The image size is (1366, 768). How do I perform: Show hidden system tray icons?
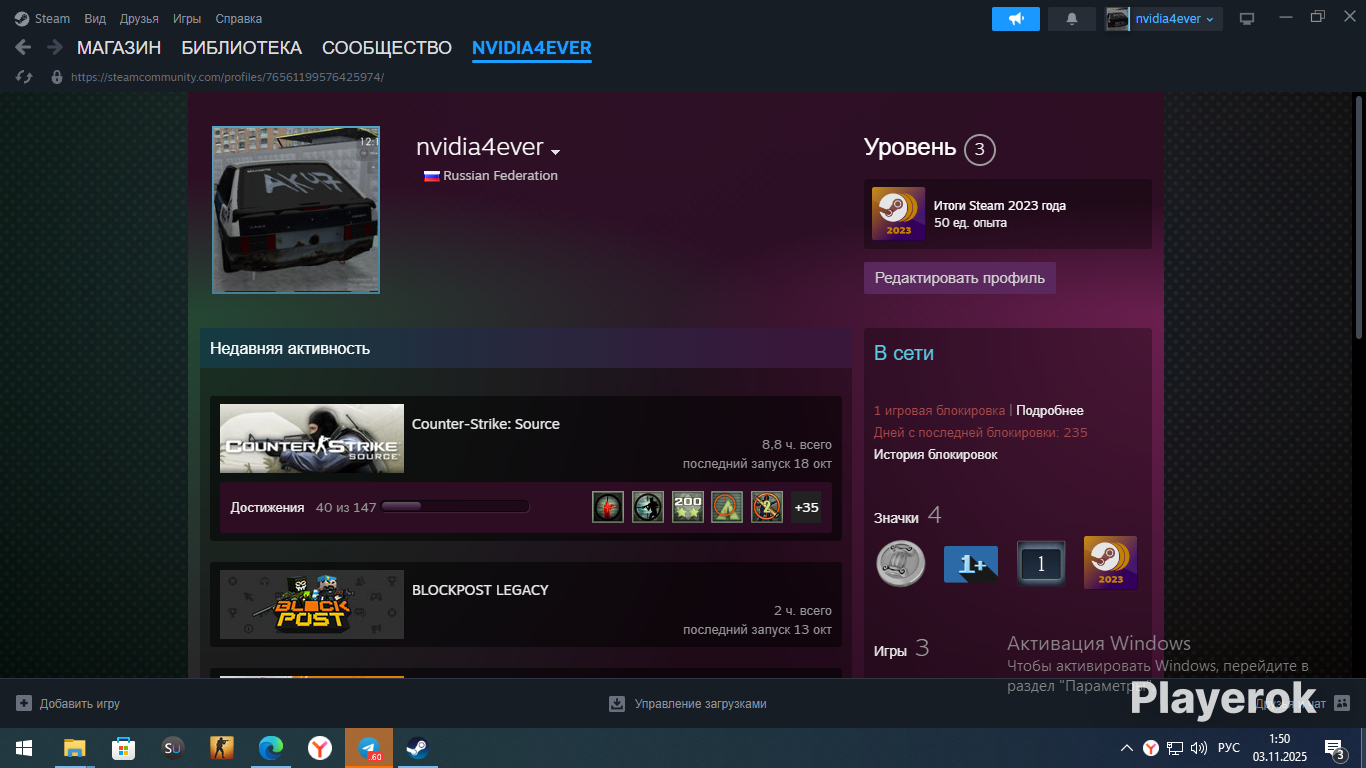(1127, 748)
